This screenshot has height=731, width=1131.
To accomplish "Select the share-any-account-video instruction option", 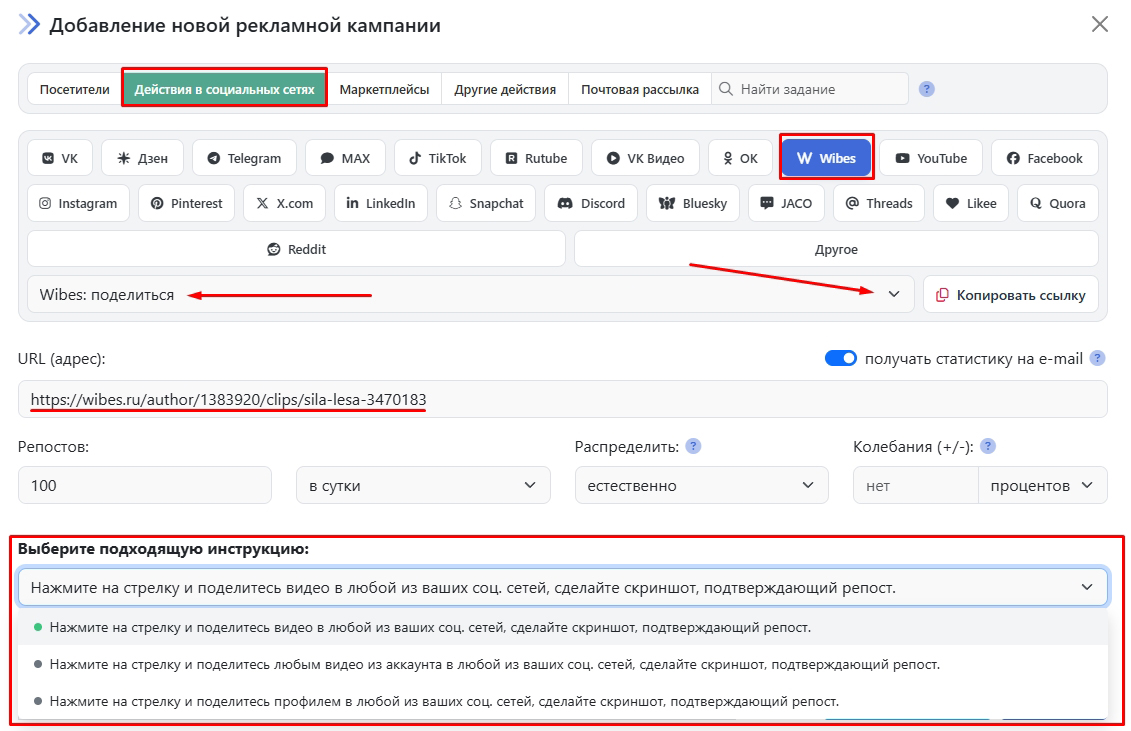I will click(x=494, y=664).
